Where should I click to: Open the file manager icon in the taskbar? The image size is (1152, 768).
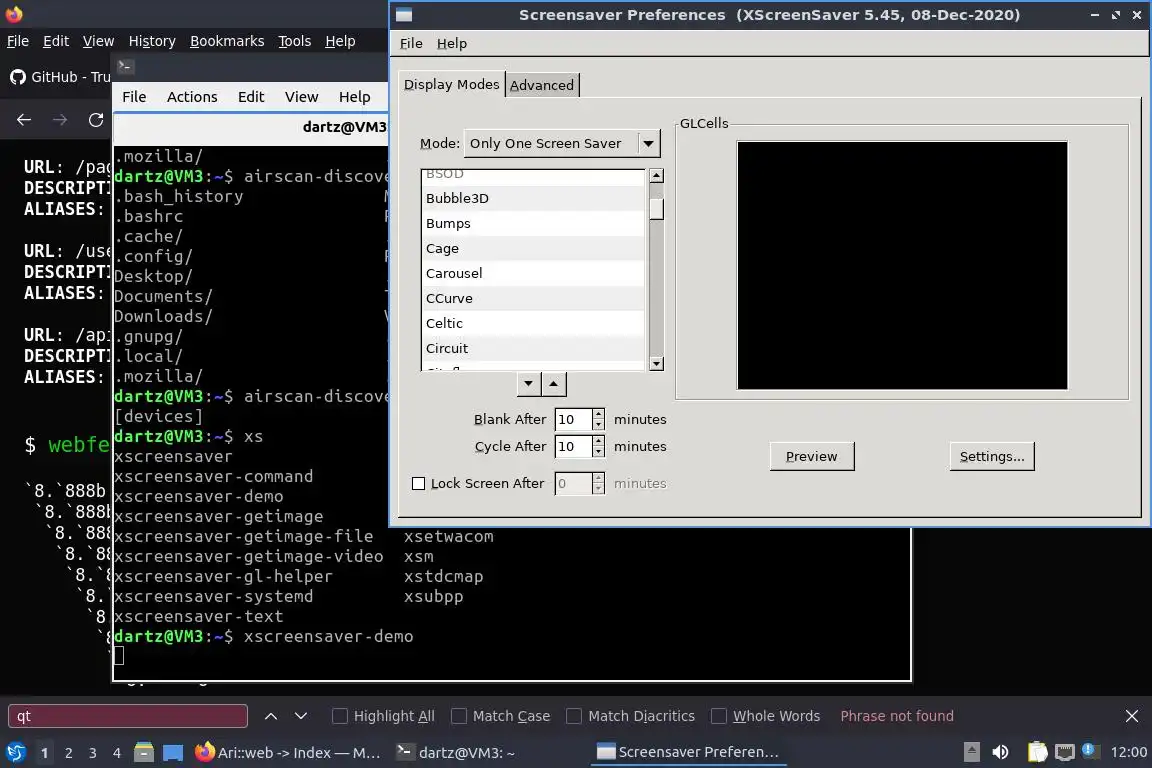point(144,753)
